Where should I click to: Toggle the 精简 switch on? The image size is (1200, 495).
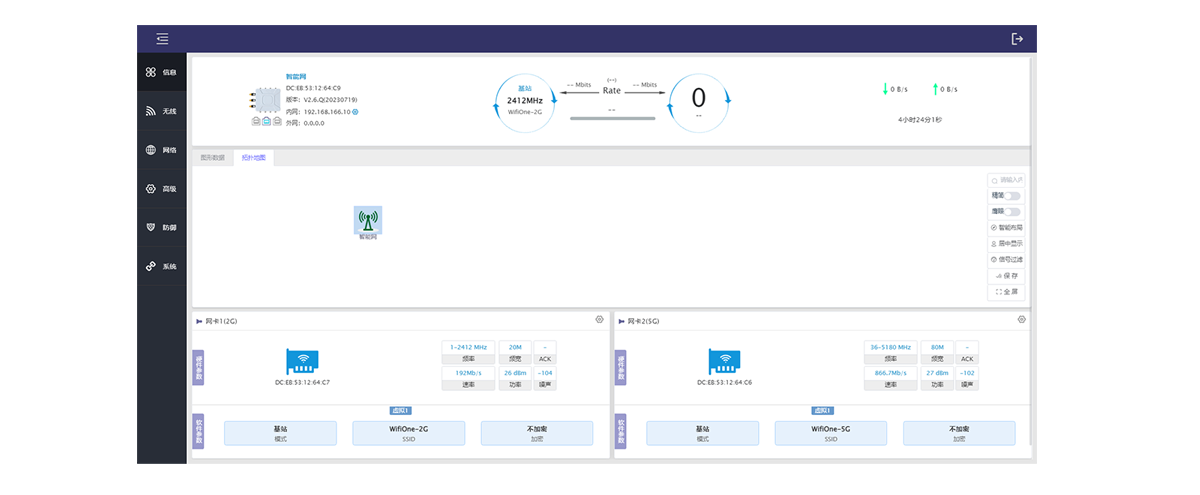[1013, 196]
